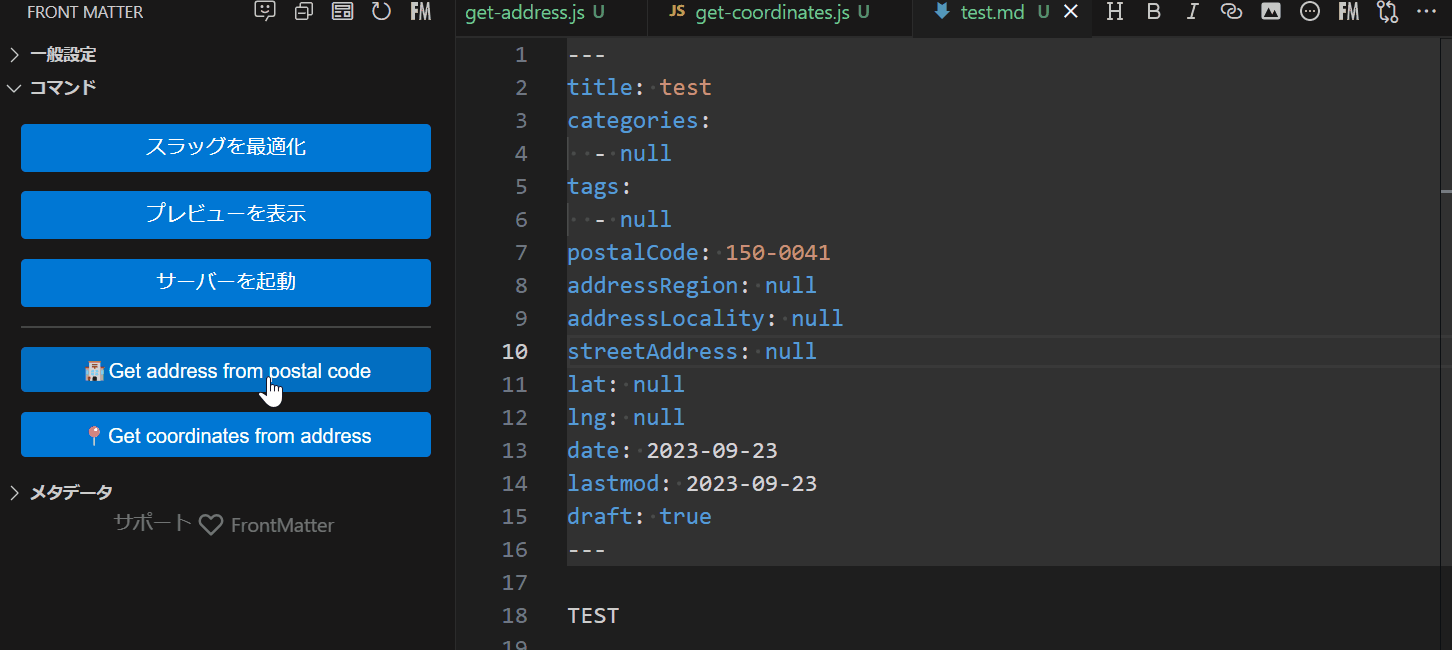
Task: Insert an image using the picture icon
Action: tap(1270, 12)
